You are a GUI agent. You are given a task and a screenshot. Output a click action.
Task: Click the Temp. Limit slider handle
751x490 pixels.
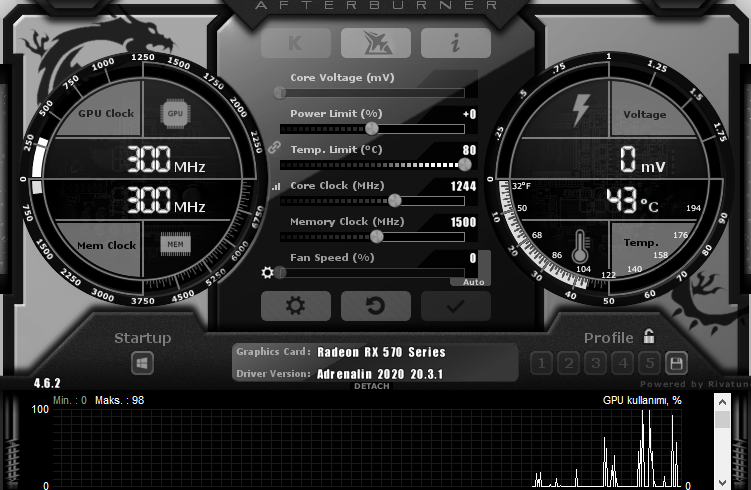(x=465, y=164)
